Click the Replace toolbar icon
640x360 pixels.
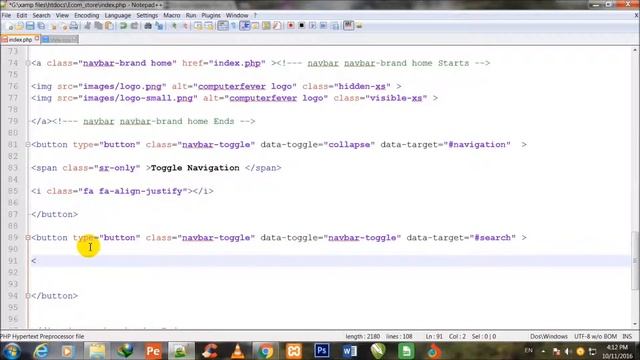159,26
